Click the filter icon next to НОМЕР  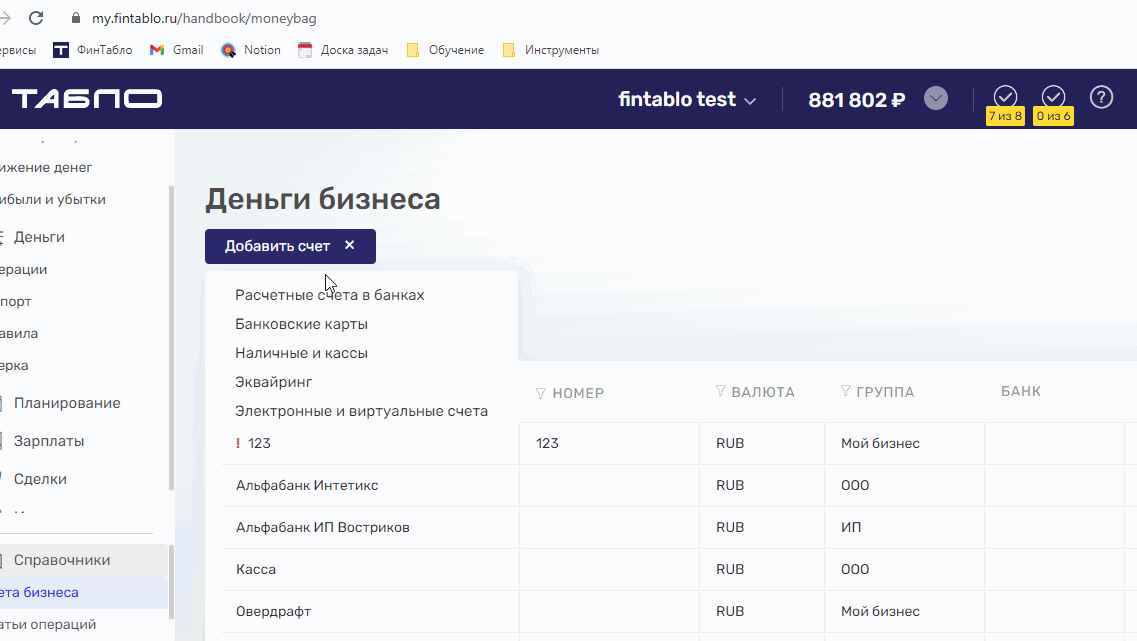tap(540, 393)
